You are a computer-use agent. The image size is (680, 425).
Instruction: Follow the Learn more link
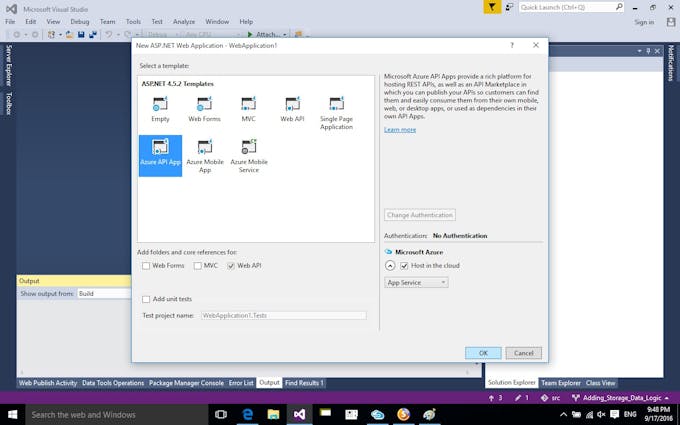(400, 130)
